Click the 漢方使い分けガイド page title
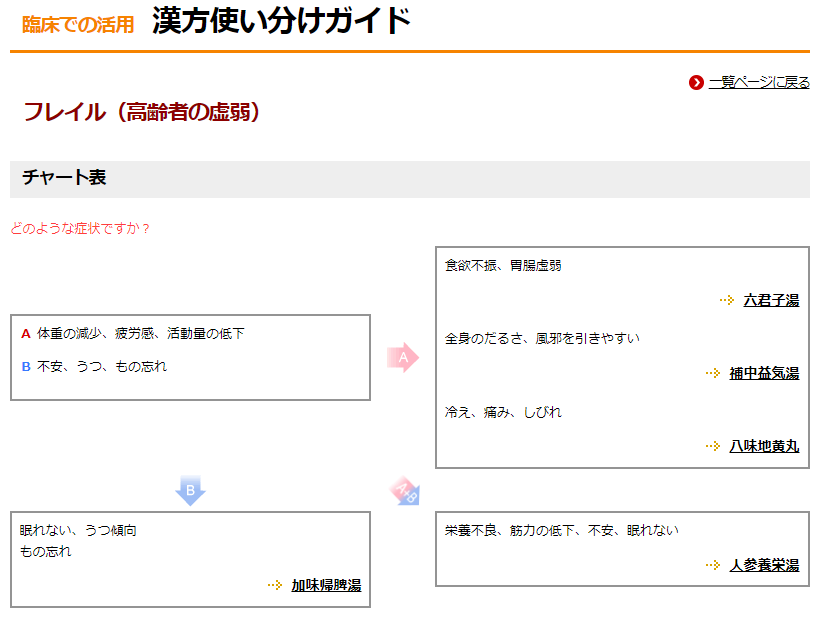The height and width of the screenshot is (631, 830). click(281, 21)
